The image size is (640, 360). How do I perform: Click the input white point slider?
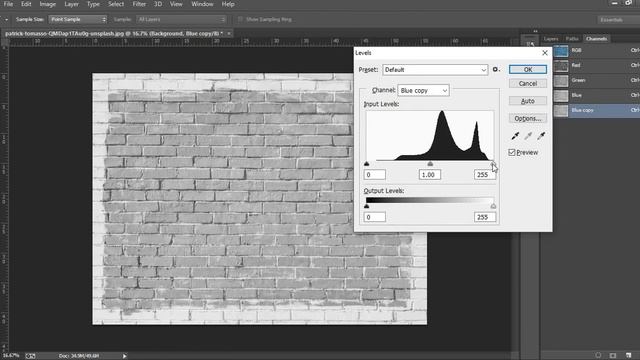click(x=493, y=164)
